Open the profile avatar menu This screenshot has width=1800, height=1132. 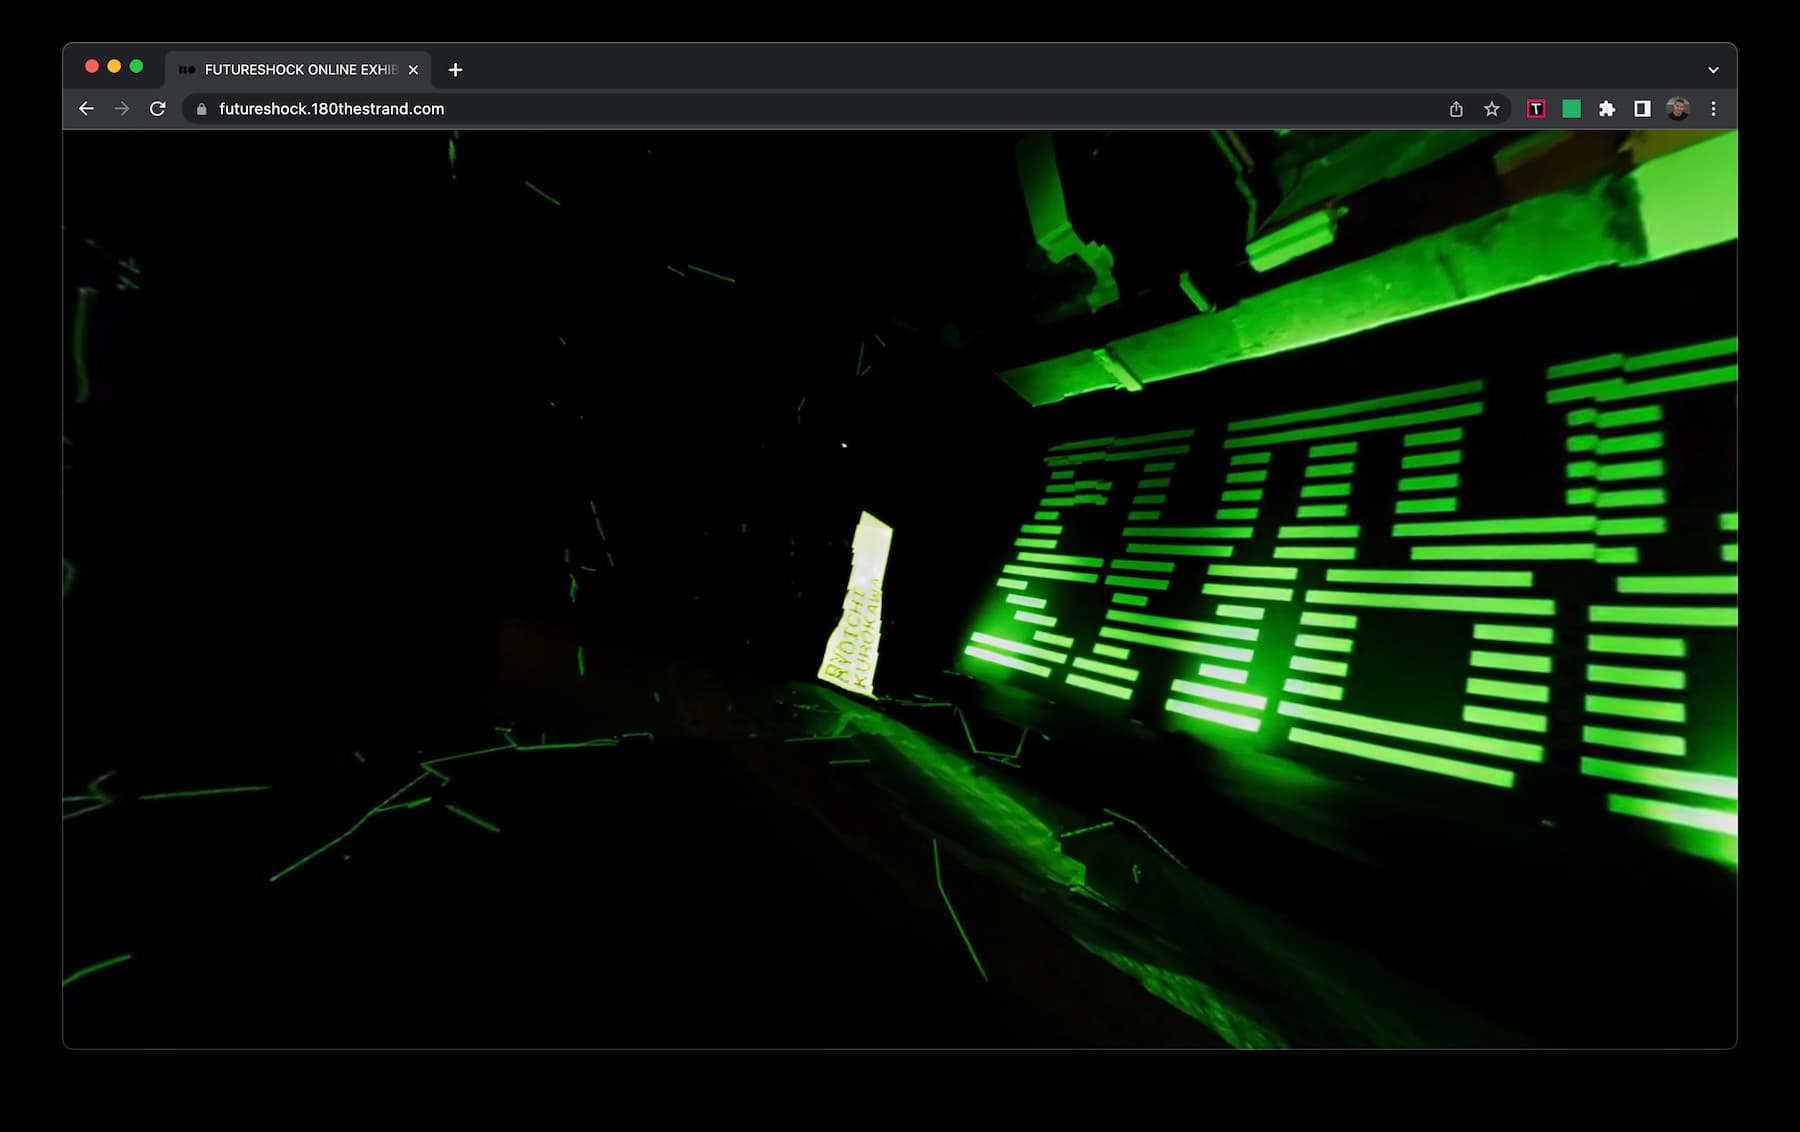tap(1678, 109)
